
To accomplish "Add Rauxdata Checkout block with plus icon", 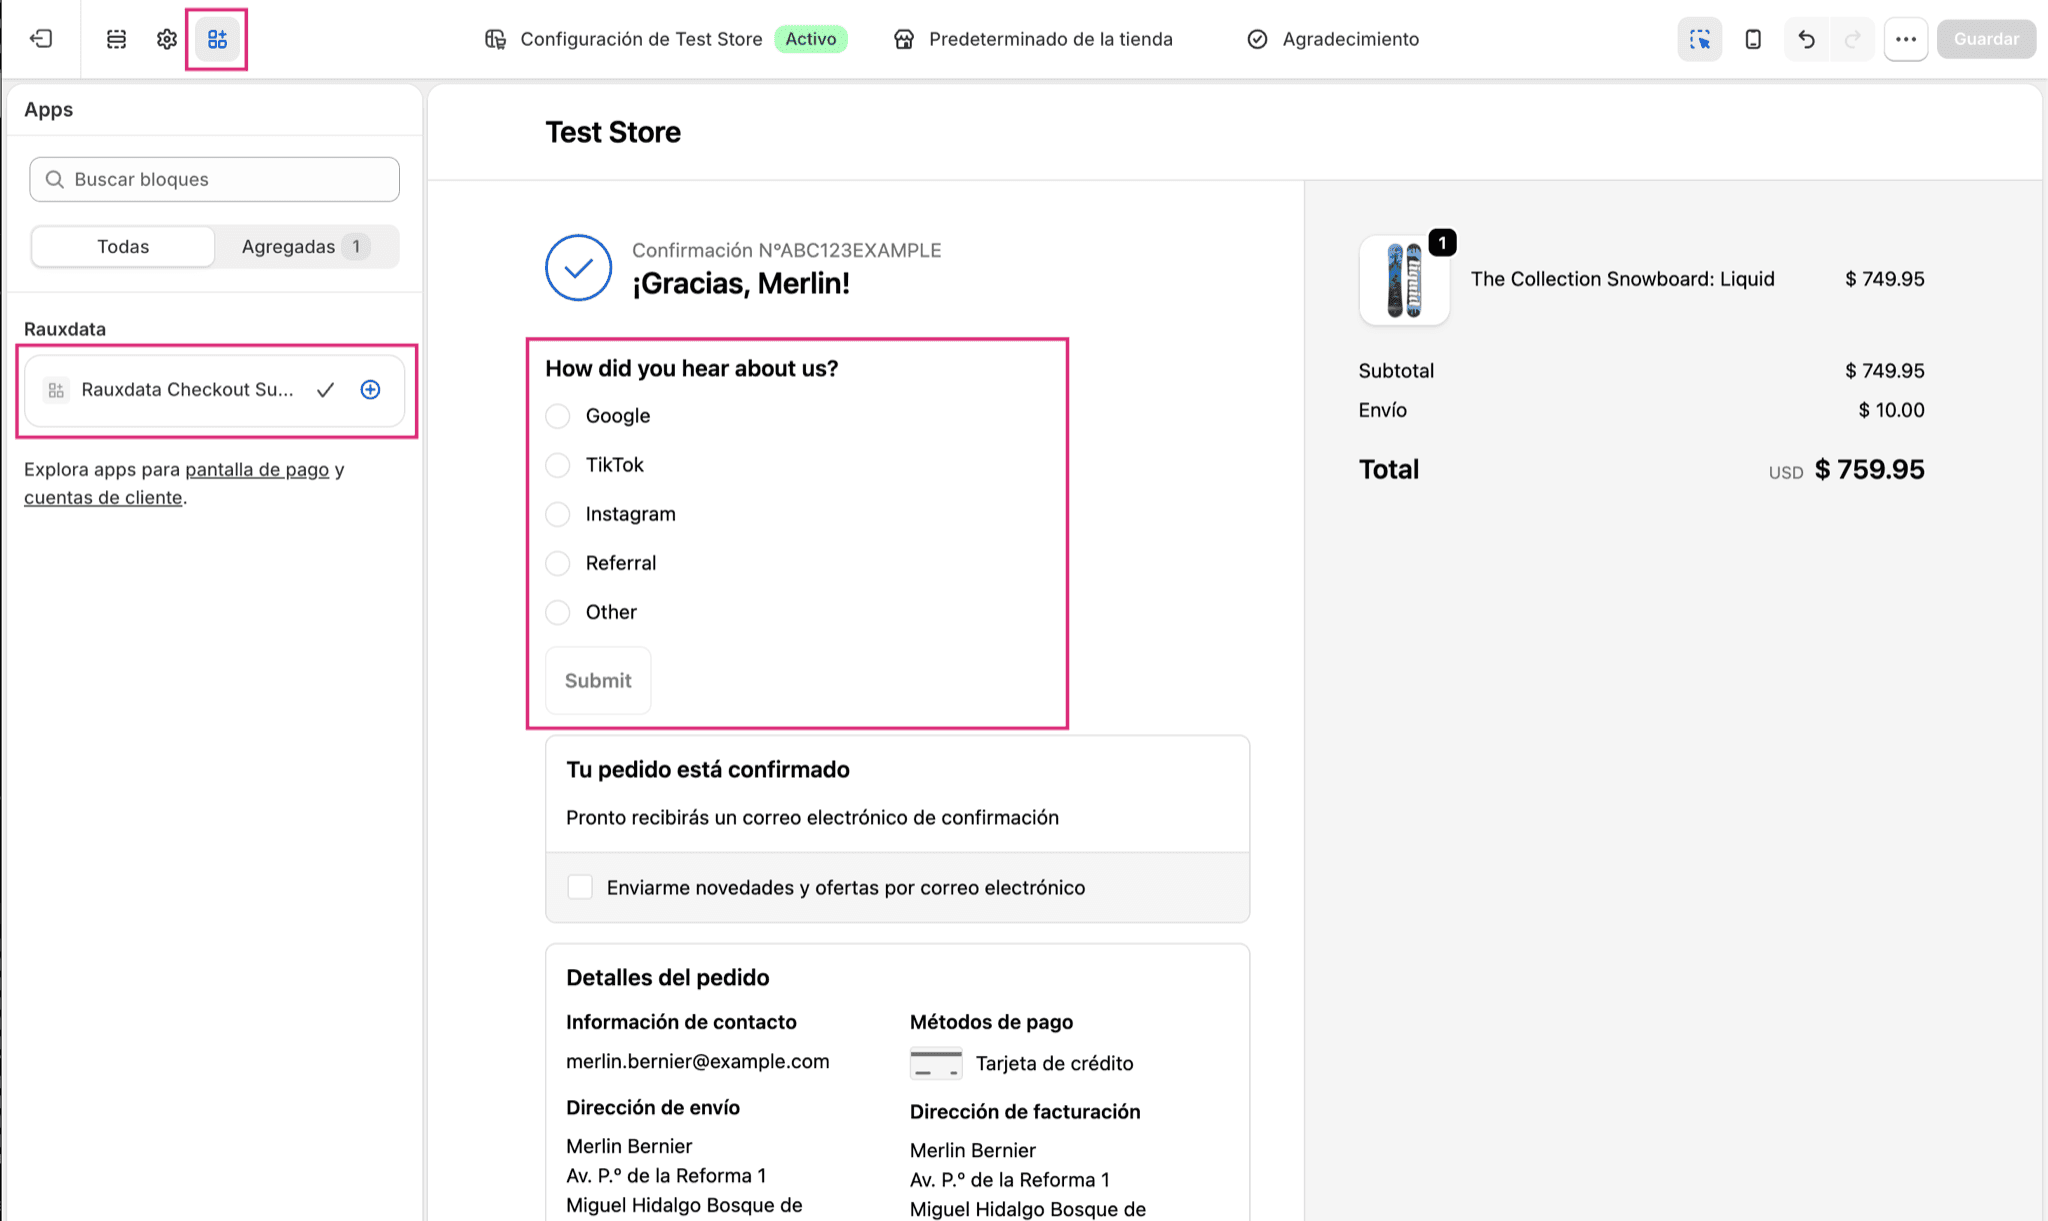I will [370, 390].
